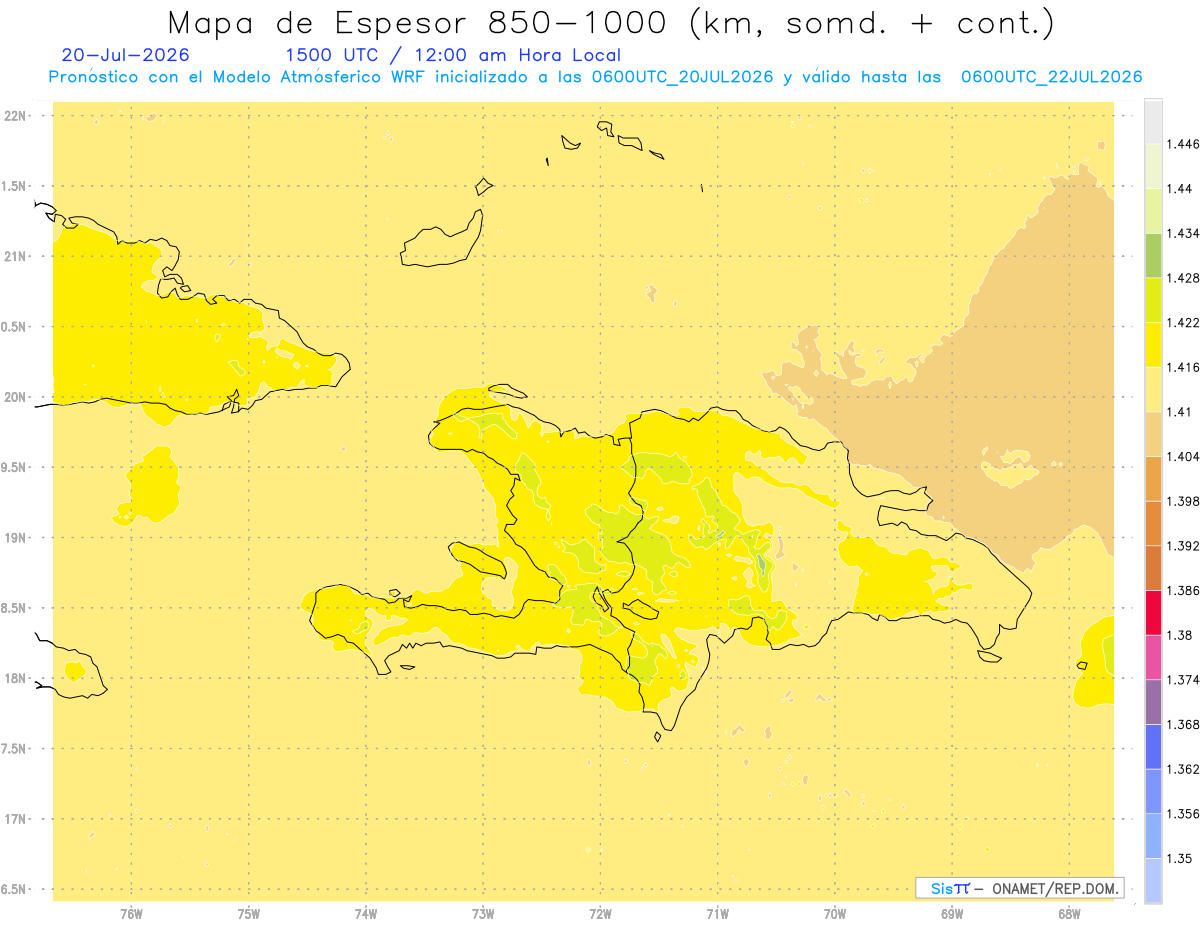Image resolution: width=1200 pixels, height=927 pixels.
Task: Click the "70W" longitude label
Action: tap(835, 914)
